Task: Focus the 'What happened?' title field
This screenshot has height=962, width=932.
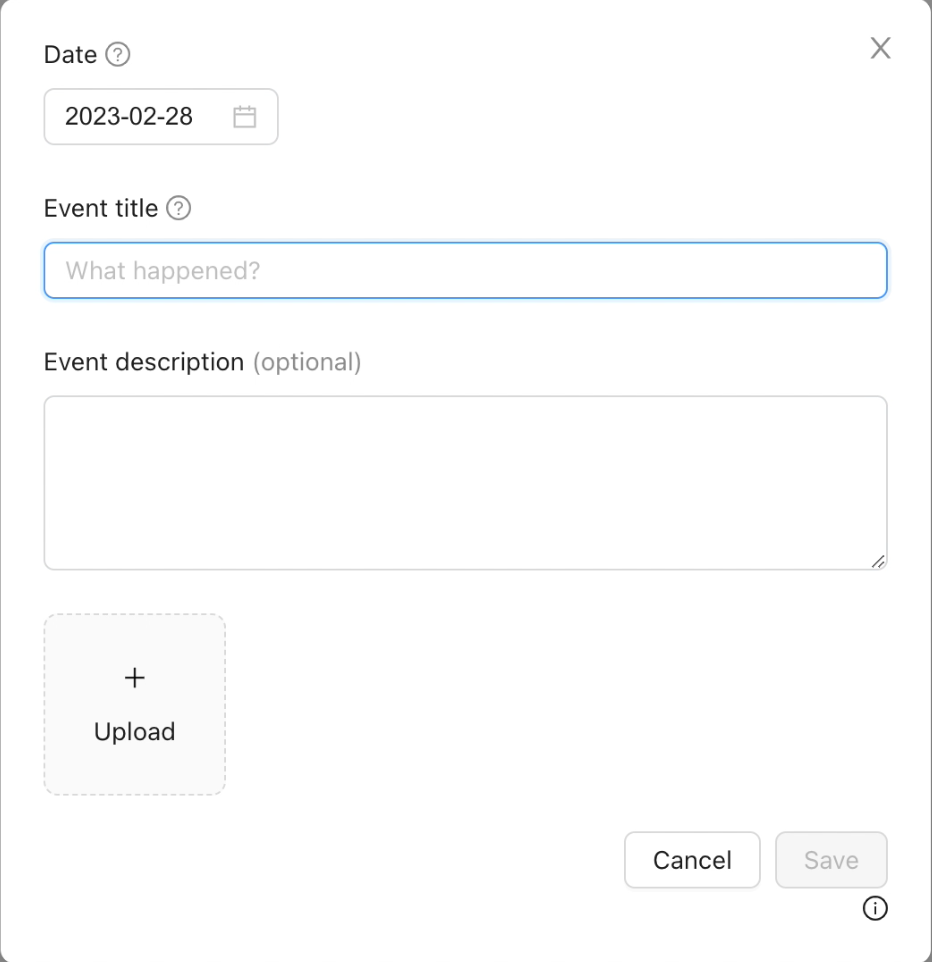Action: [465, 270]
